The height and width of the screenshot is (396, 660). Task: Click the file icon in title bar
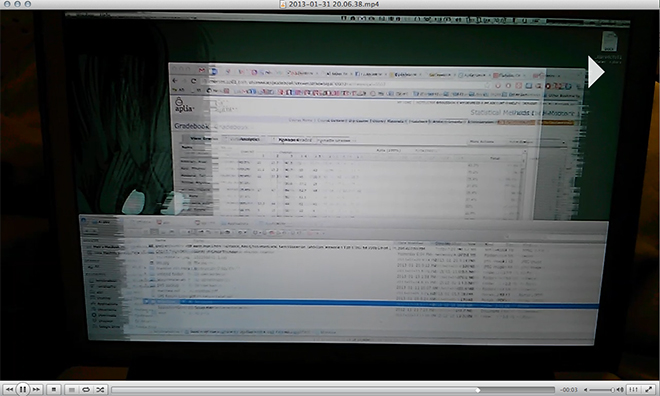tap(283, 4)
